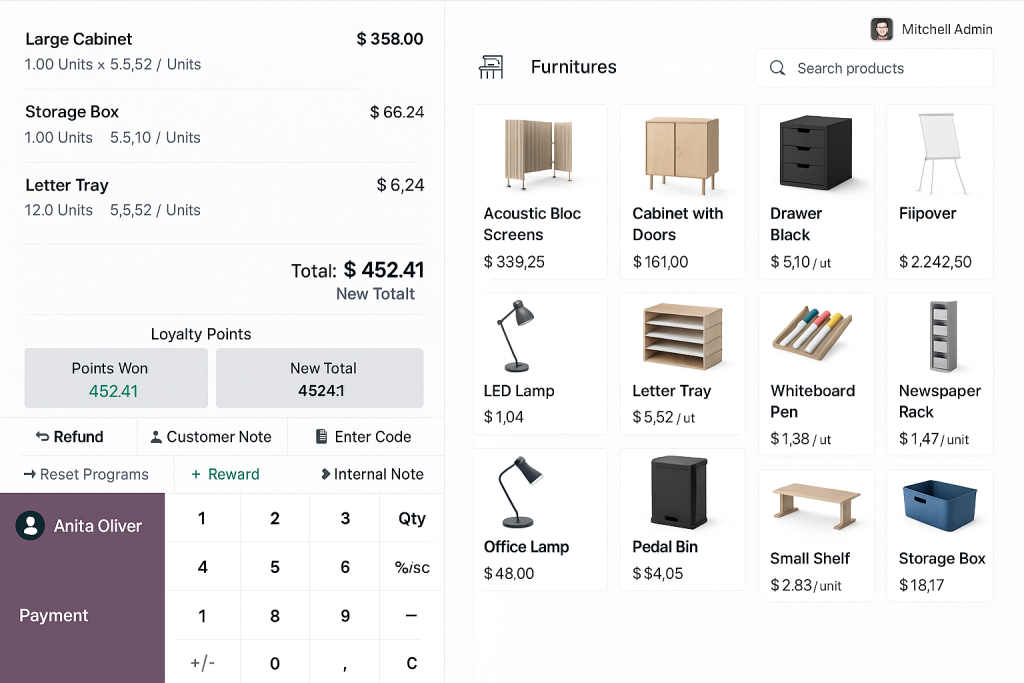Add the Pedal Bin product to the order

(x=681, y=519)
